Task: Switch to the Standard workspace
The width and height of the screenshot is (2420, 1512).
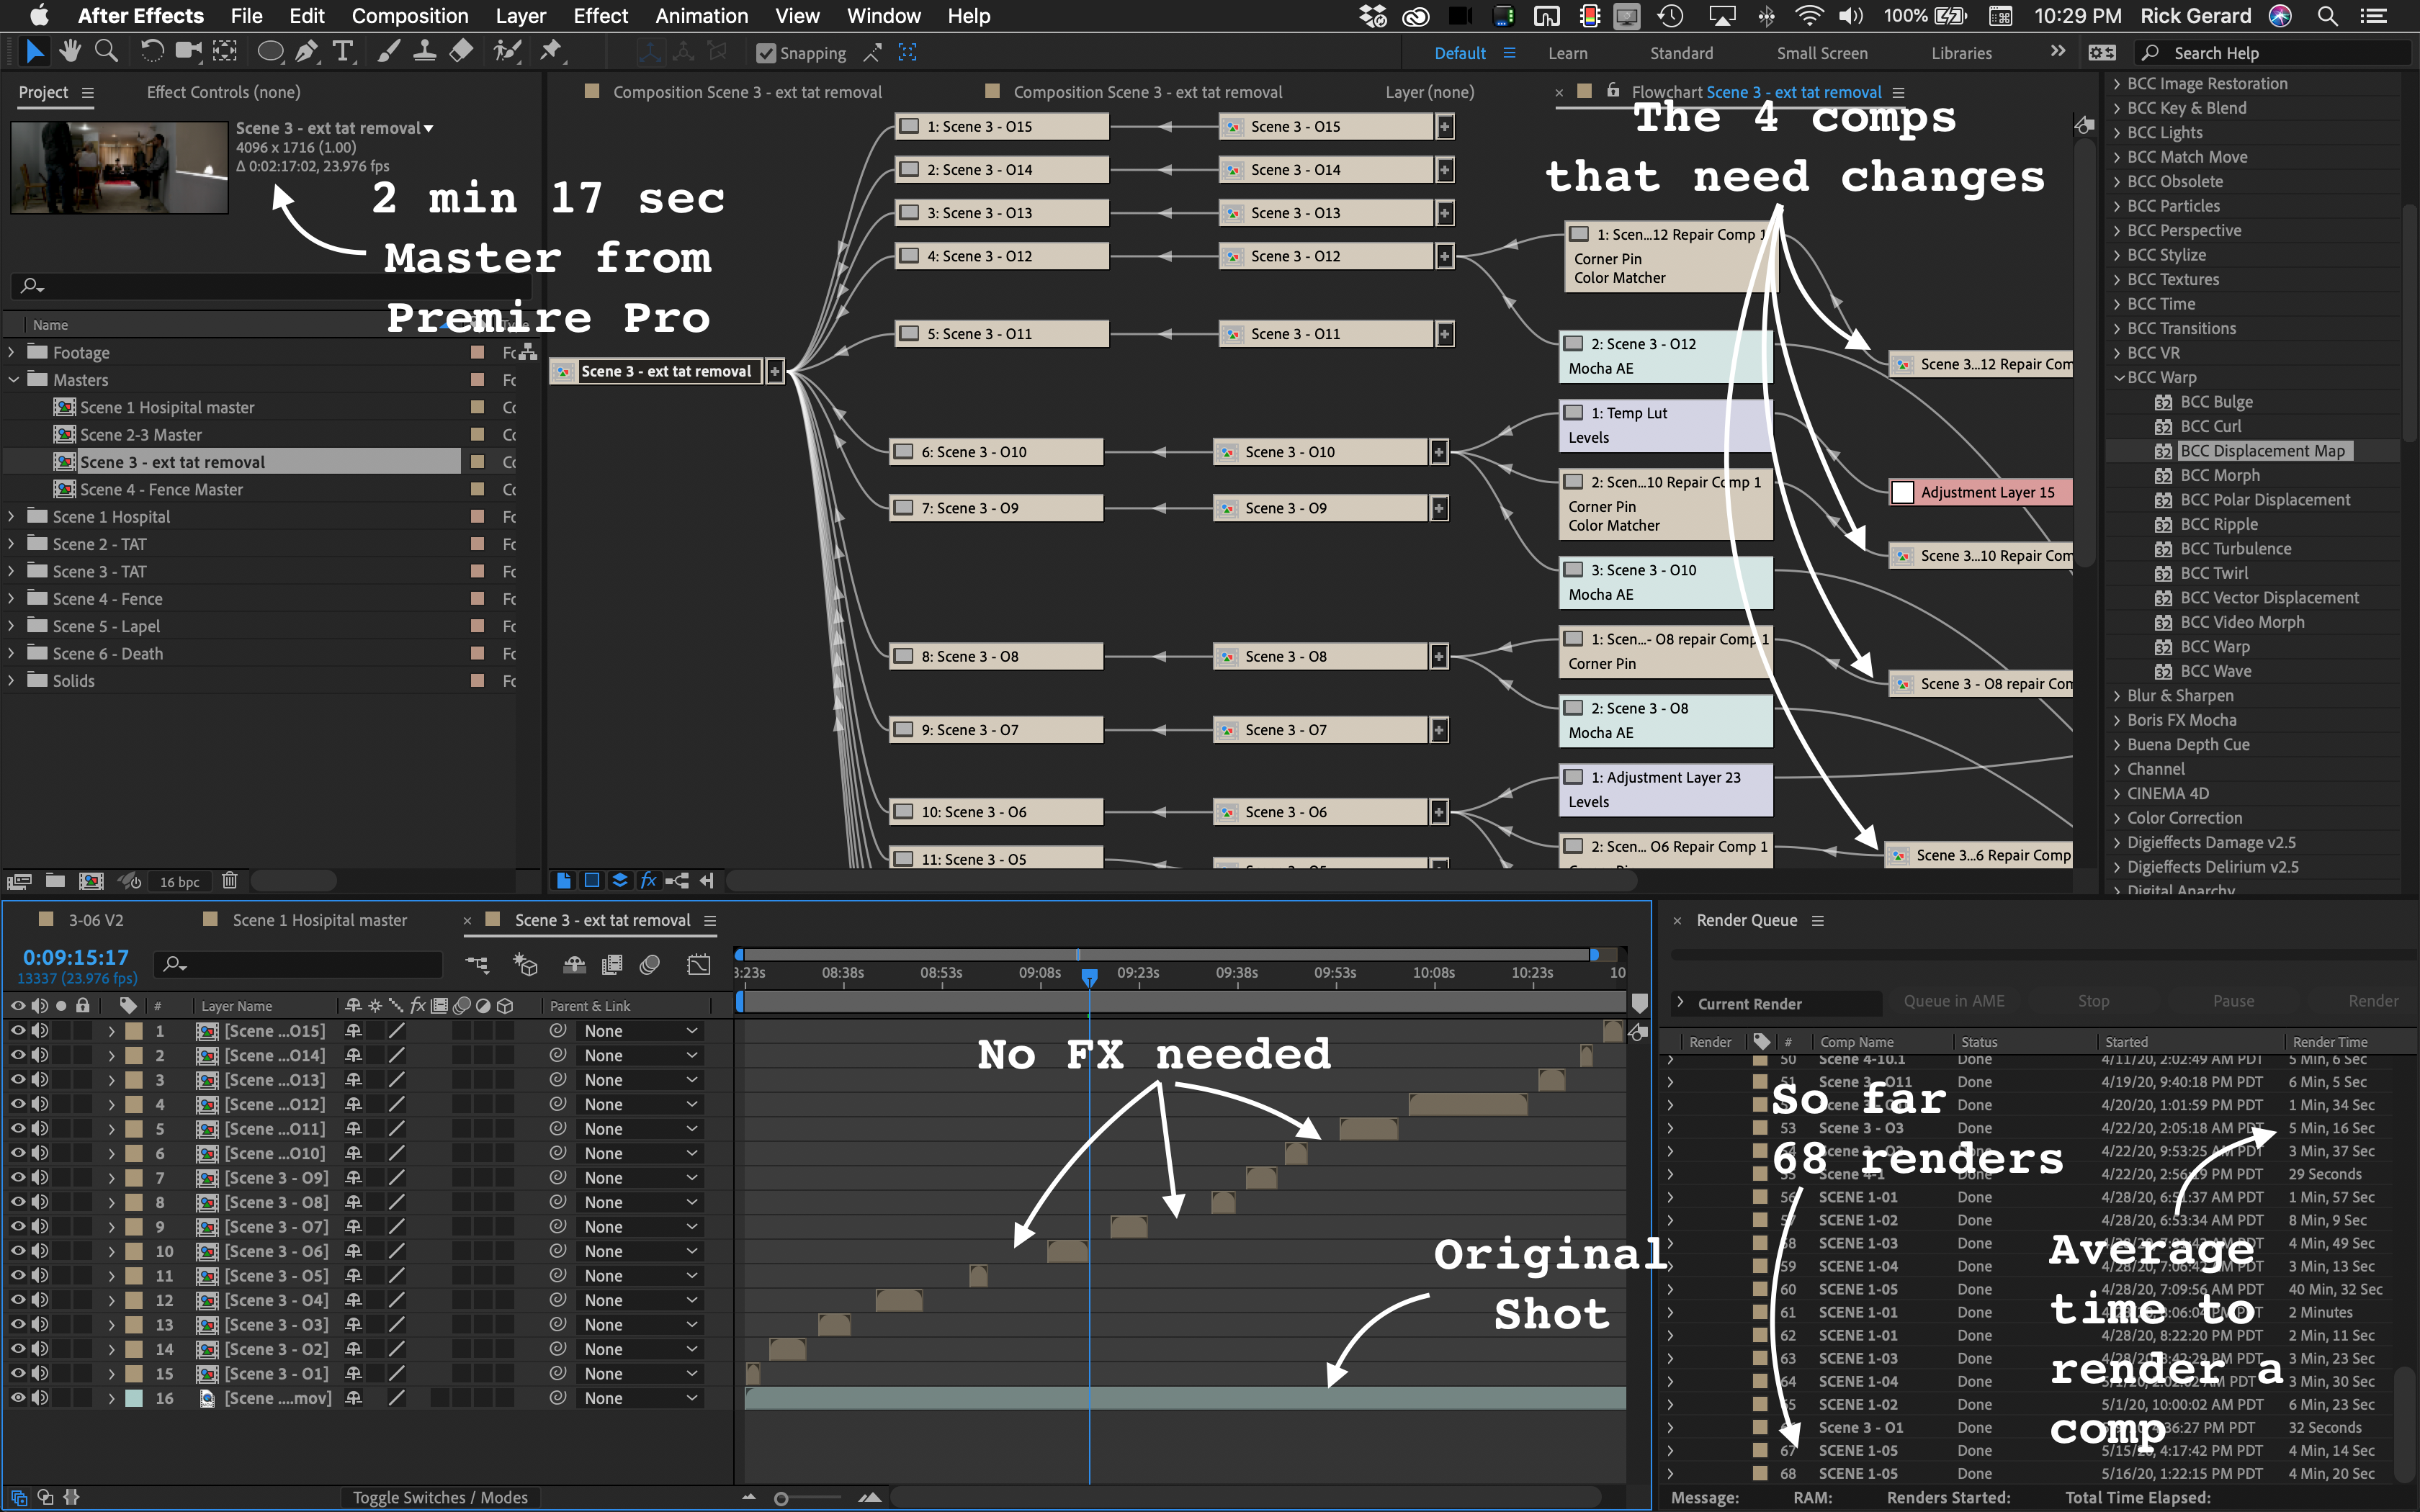Action: [x=1681, y=54]
